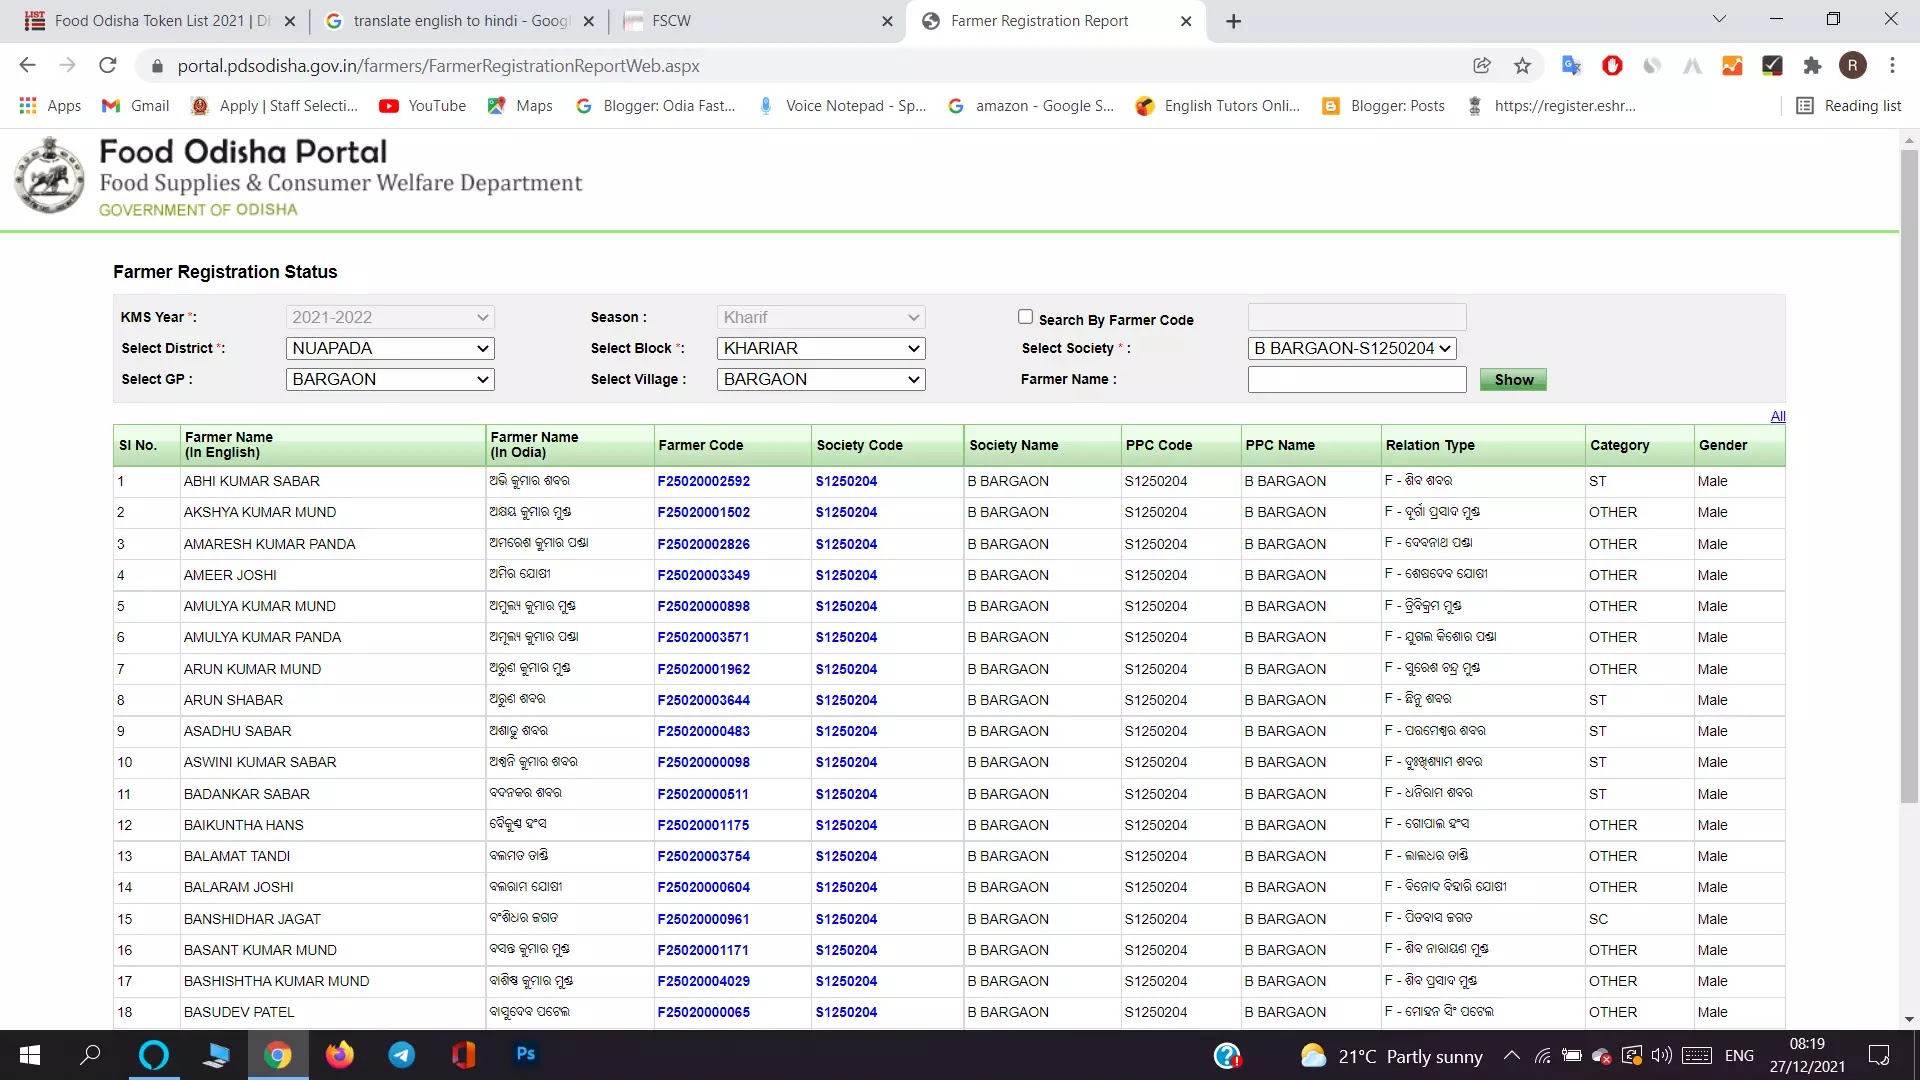Click the browser reload page icon
This screenshot has width=1920, height=1080.
click(x=108, y=66)
